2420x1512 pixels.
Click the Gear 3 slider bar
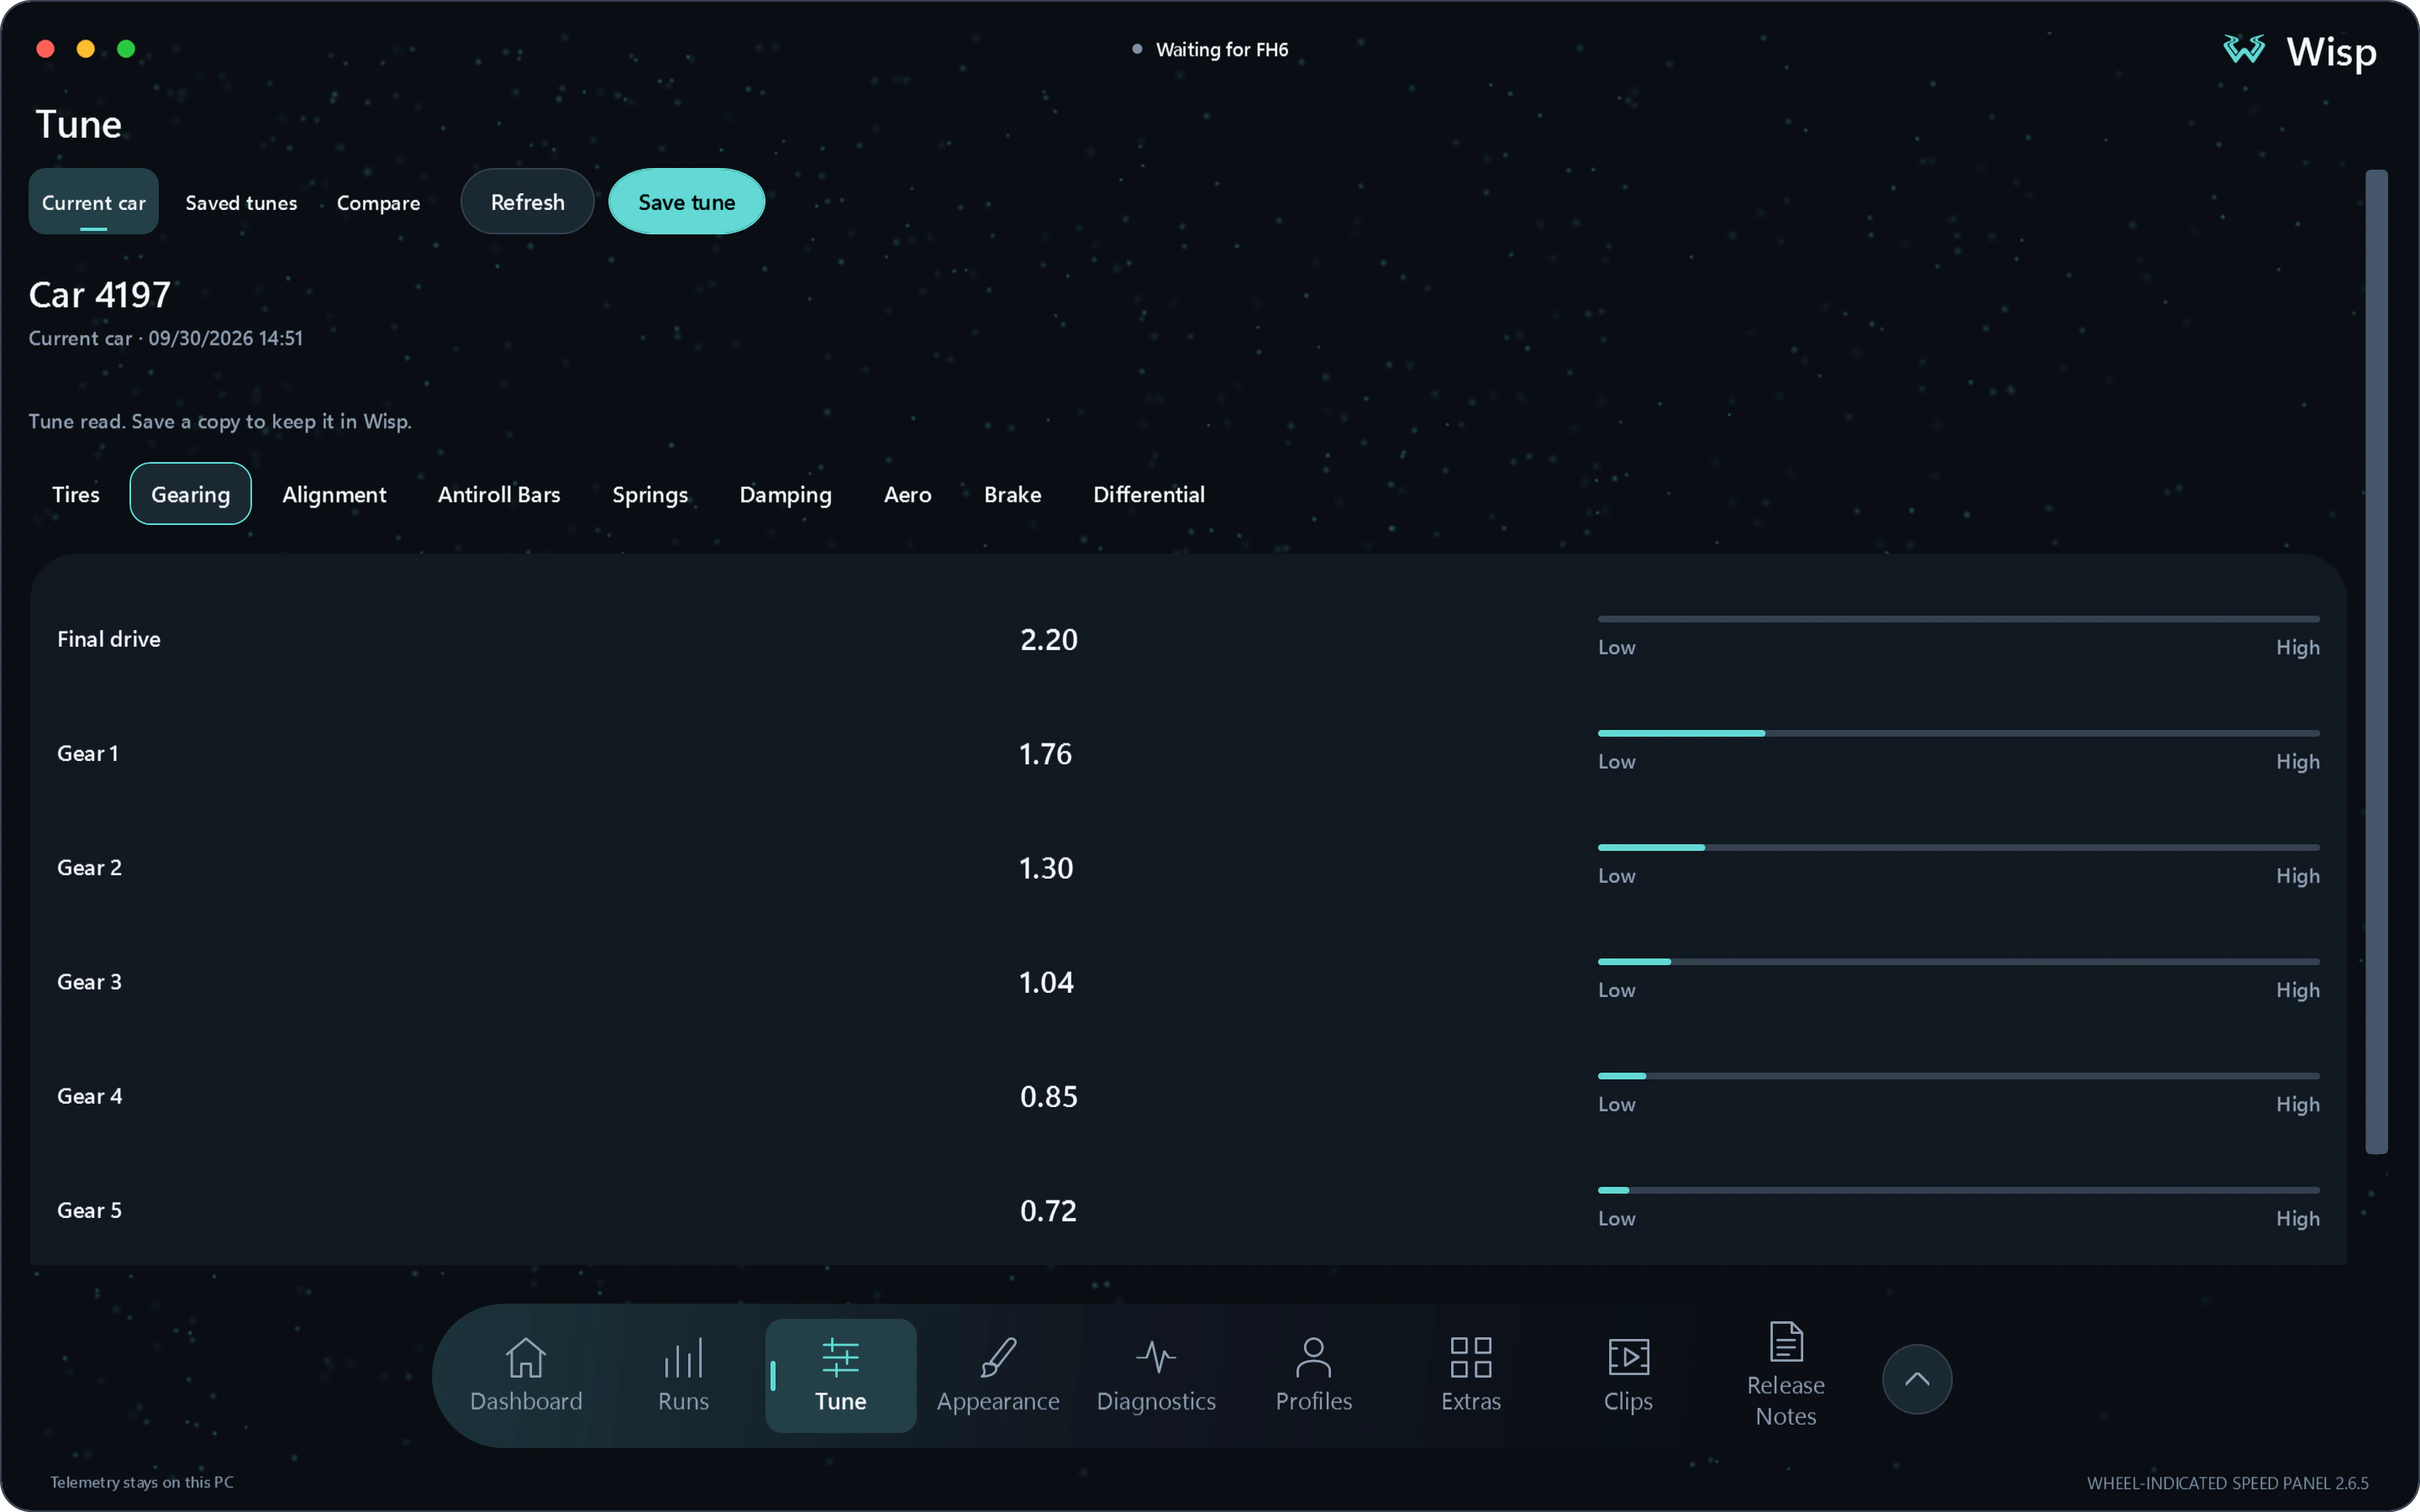pyautogui.click(x=1958, y=961)
